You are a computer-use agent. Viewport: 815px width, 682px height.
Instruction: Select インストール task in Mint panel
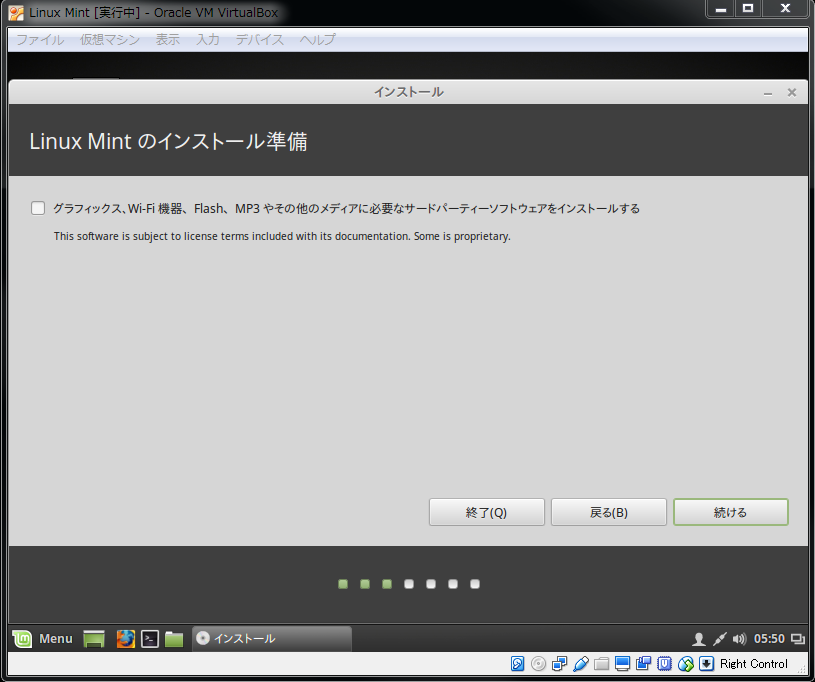(272, 638)
